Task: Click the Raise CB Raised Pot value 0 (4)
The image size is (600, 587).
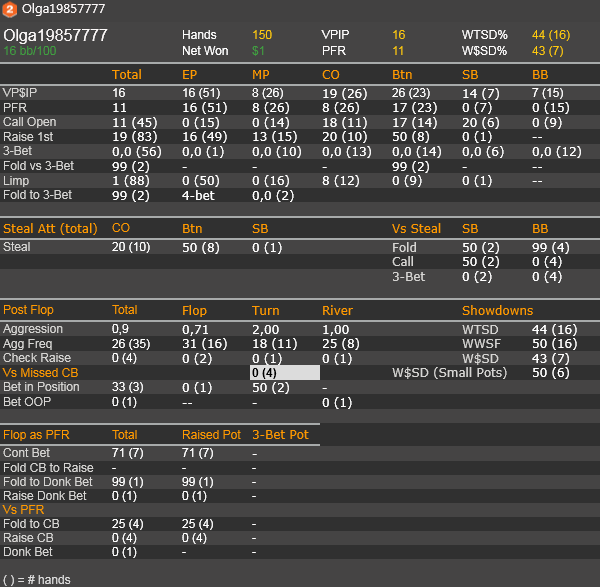Action: pyautogui.click(x=194, y=538)
